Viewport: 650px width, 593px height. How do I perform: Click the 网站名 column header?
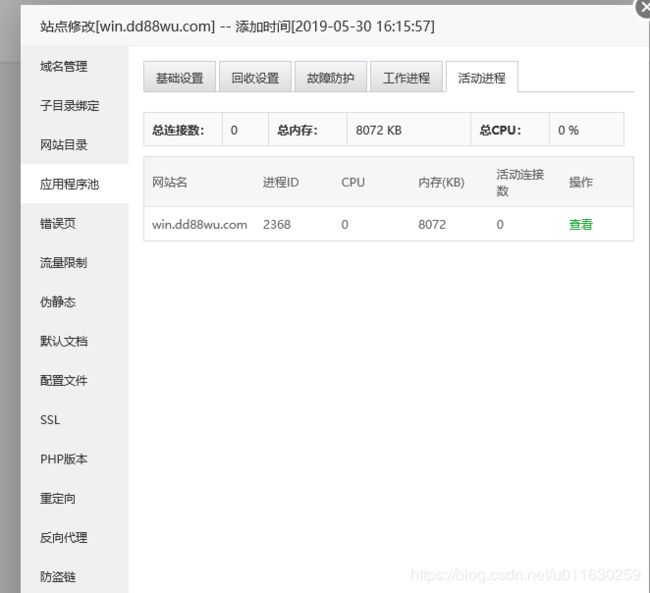pos(170,182)
